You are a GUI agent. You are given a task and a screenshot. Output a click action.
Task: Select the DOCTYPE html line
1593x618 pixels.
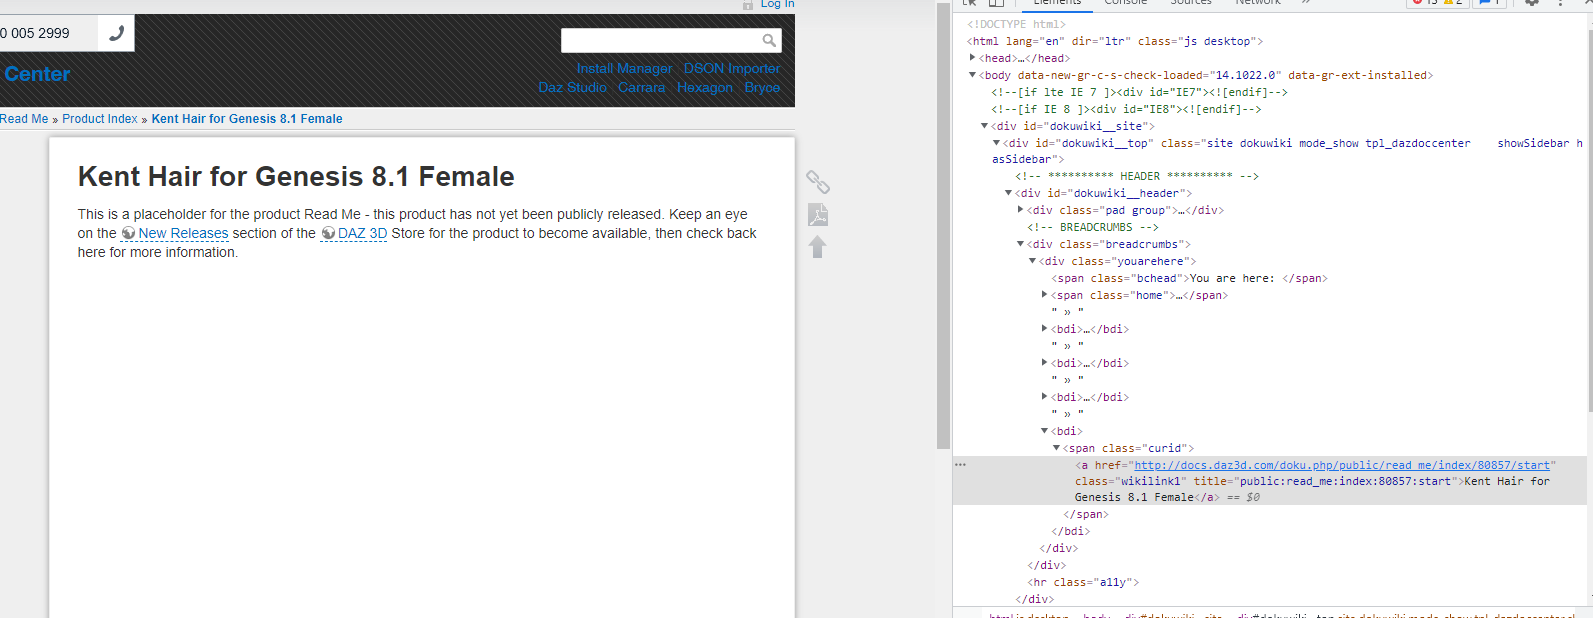click(x=1016, y=24)
